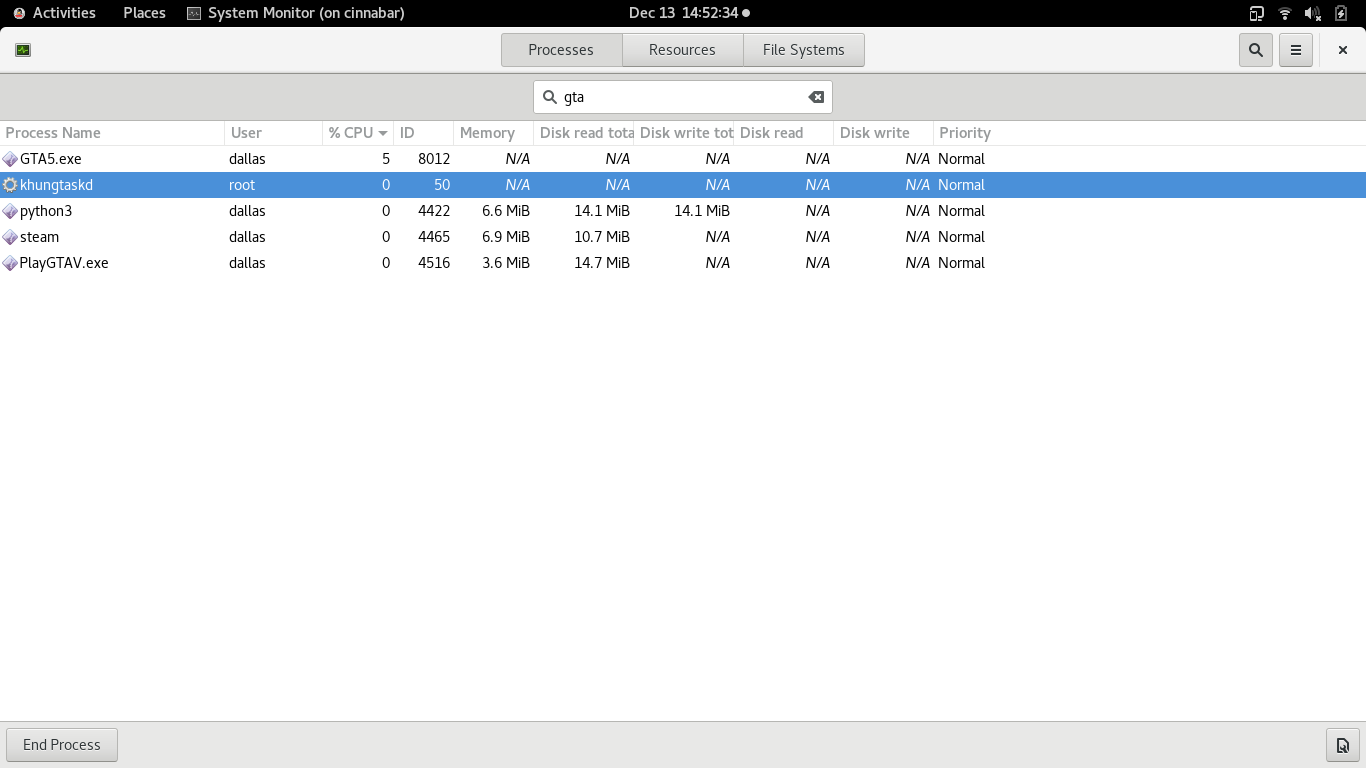The image size is (1366, 768).
Task: Click the volume muted indicator
Action: point(1313,13)
